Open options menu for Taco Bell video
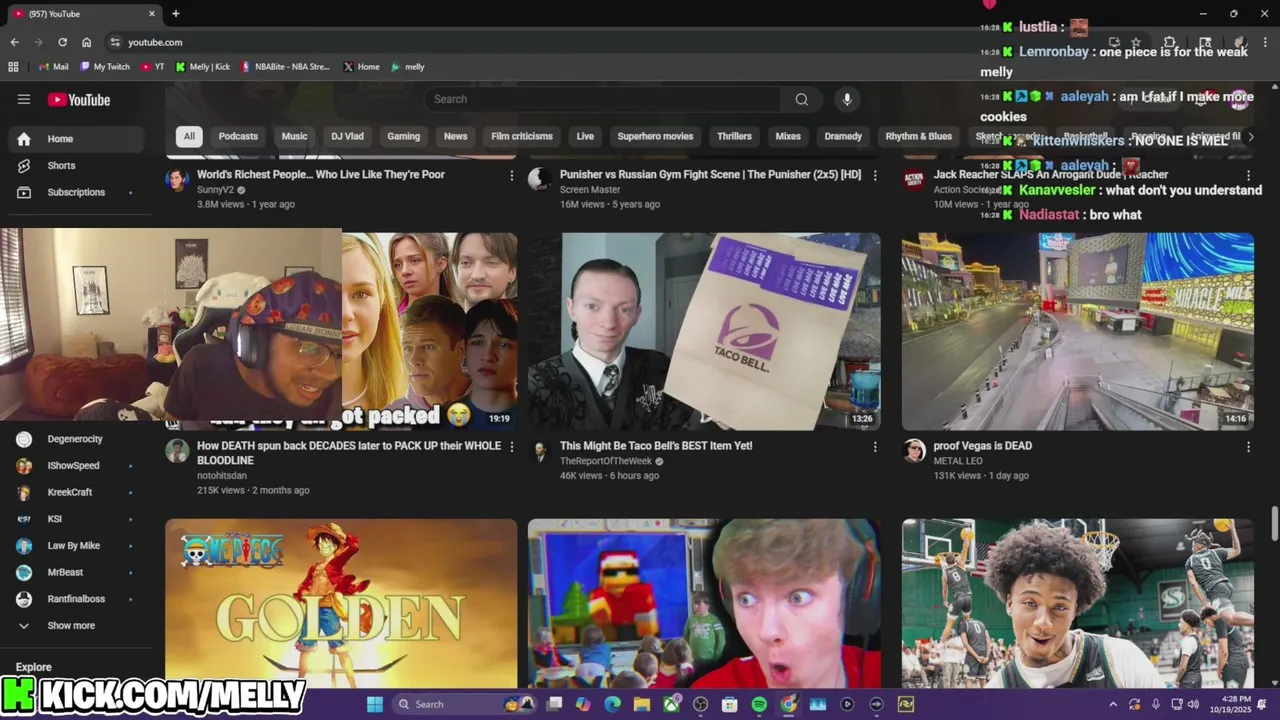This screenshot has width=1280, height=720. tap(875, 447)
